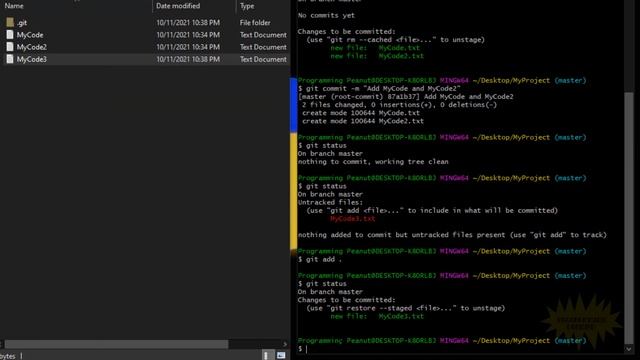Click the .git File folder type cell

point(255,23)
